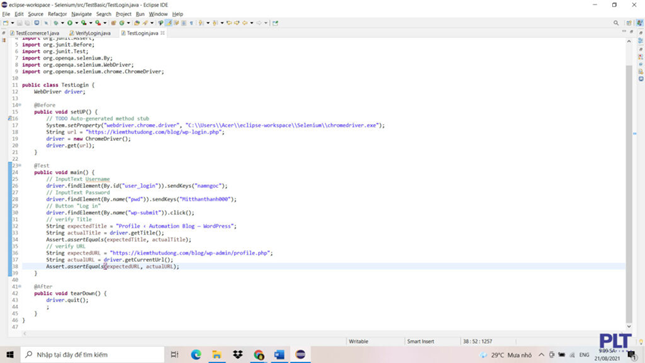Click the vertical scrollbar thumb

pos(629,193)
